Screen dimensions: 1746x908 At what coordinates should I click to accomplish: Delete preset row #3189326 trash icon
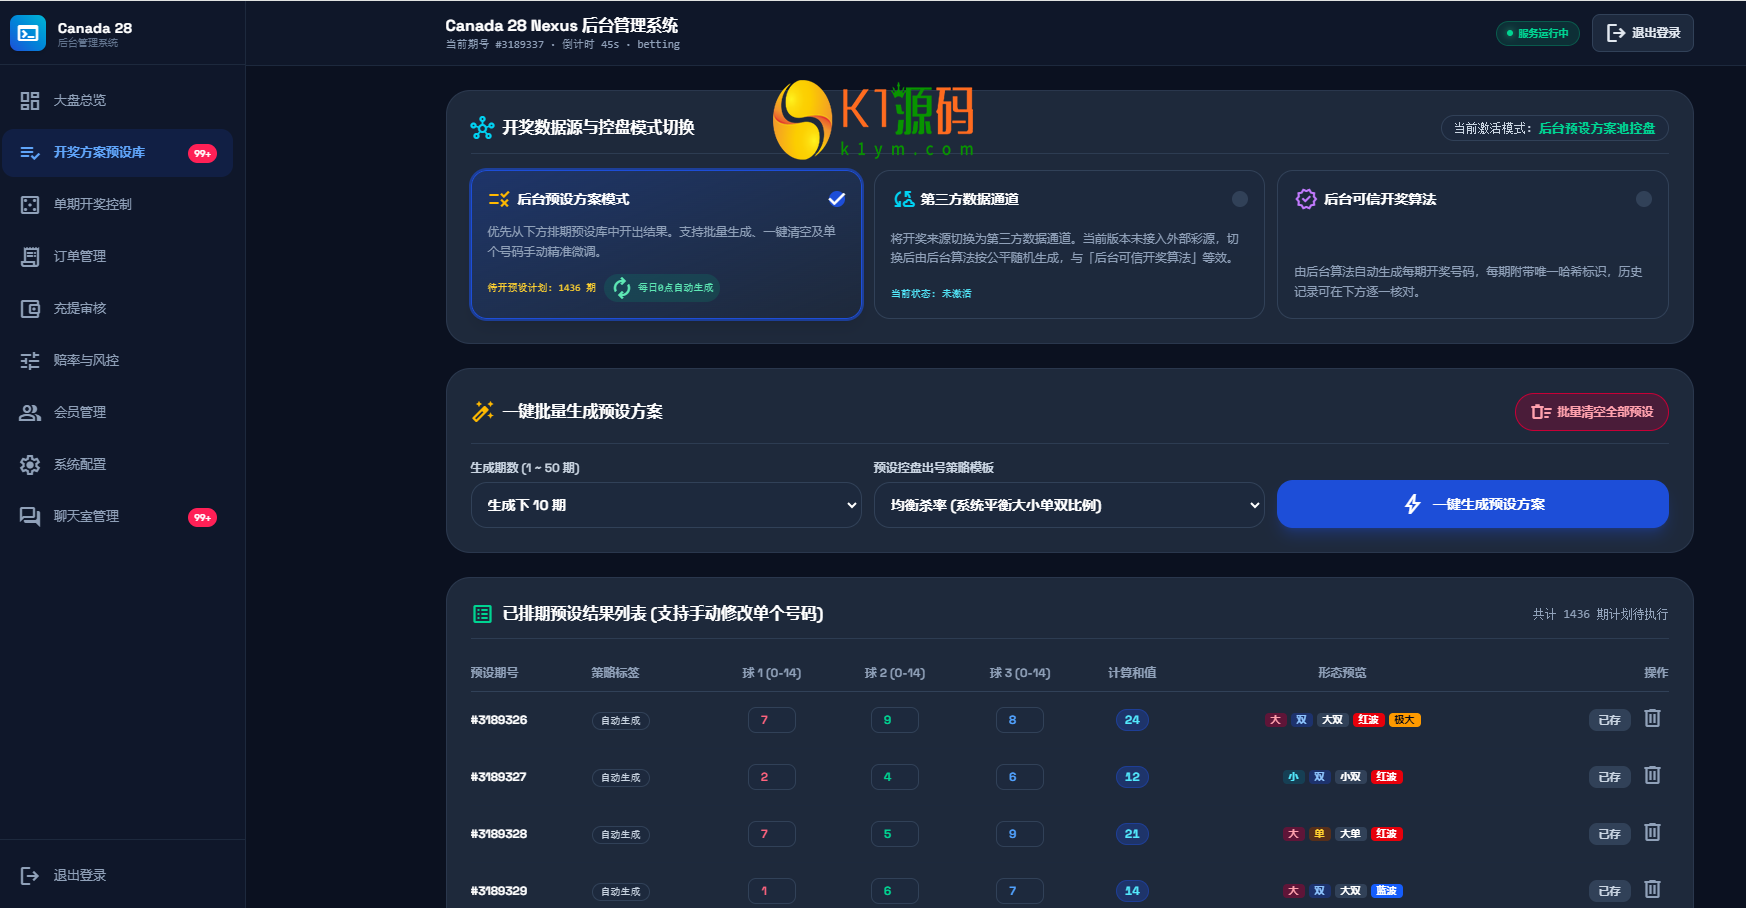pyautogui.click(x=1652, y=718)
